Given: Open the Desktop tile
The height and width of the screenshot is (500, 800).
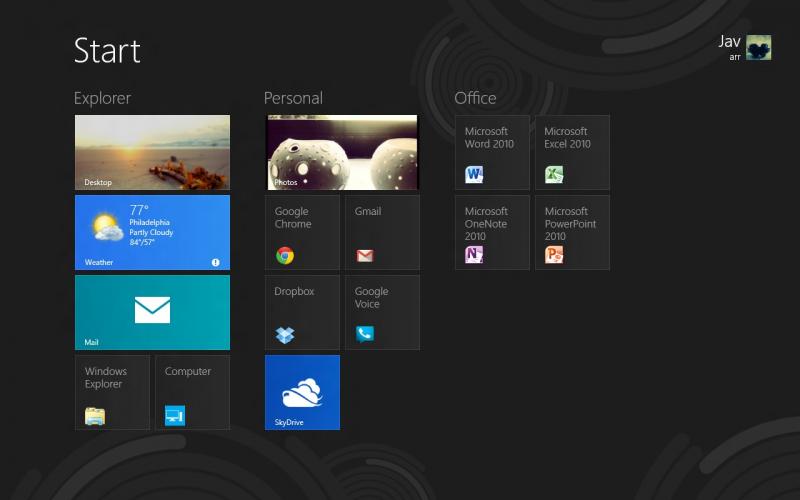Looking at the screenshot, I should (152, 152).
